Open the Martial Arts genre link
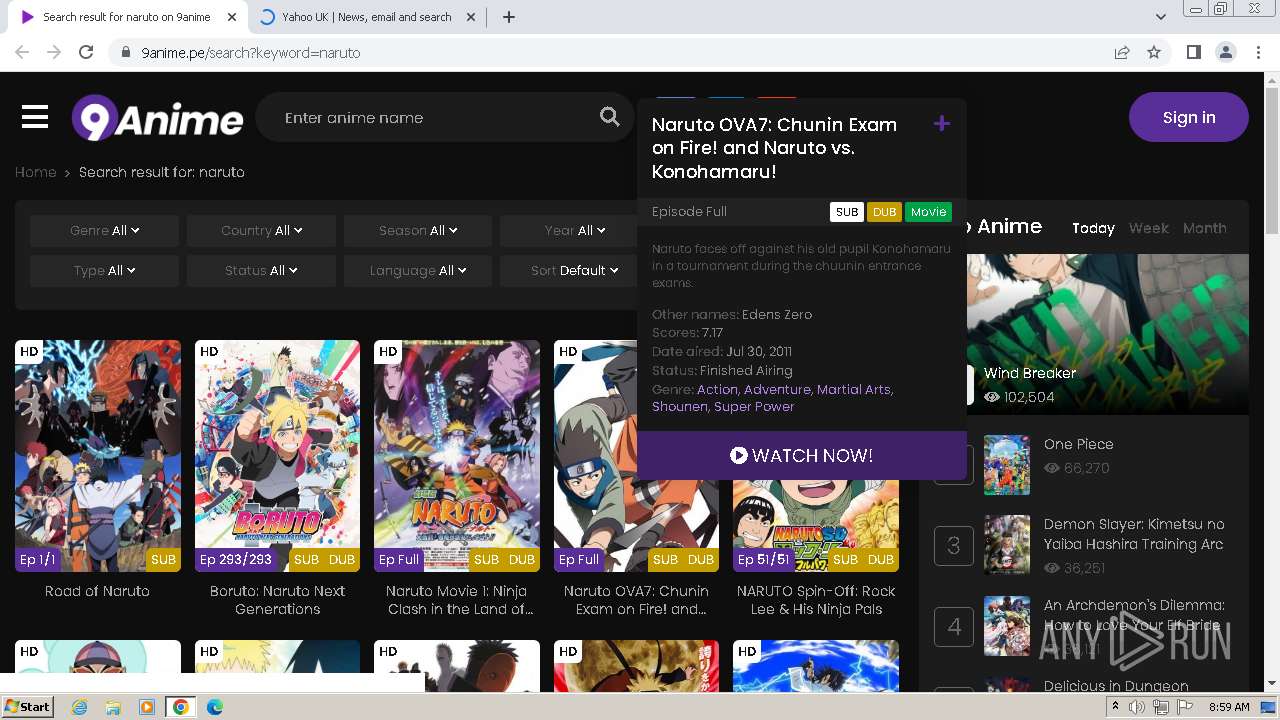 coord(853,389)
